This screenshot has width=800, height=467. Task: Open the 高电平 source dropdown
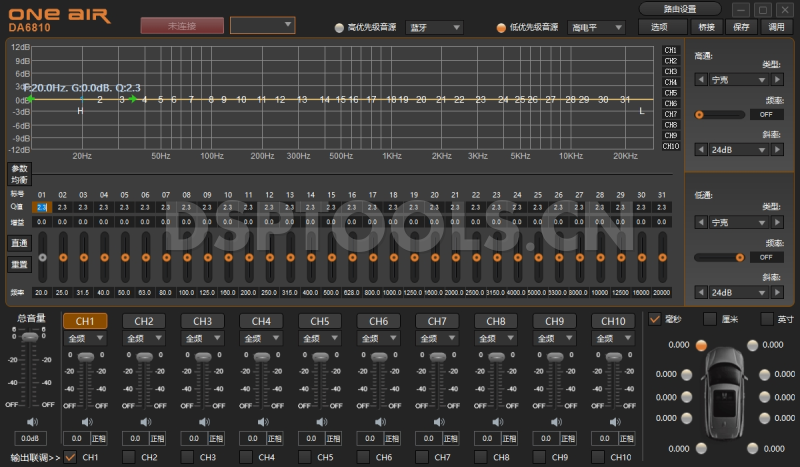(590, 28)
